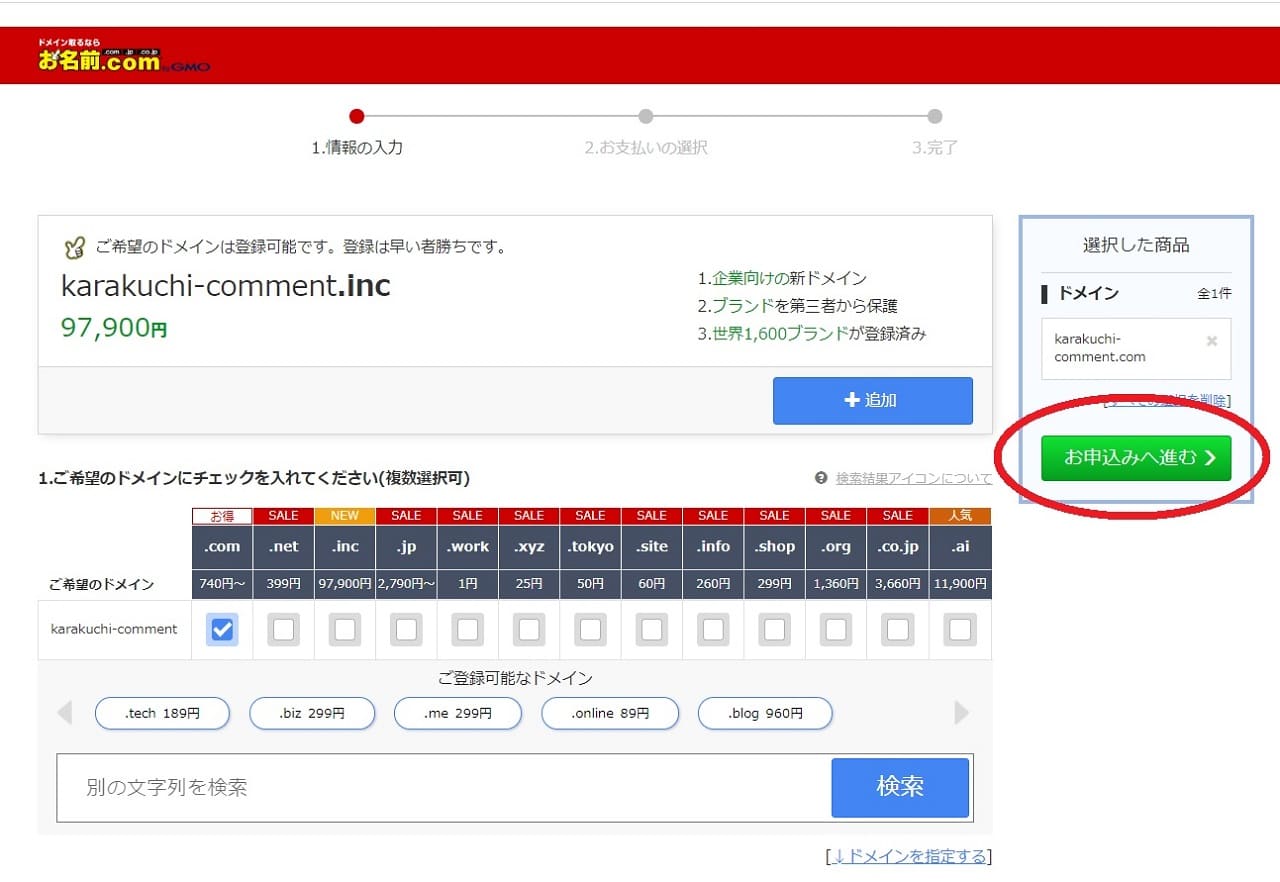Open the ドメインを指定する link
Image resolution: width=1280 pixels, height=882 pixels.
[x=909, y=856]
